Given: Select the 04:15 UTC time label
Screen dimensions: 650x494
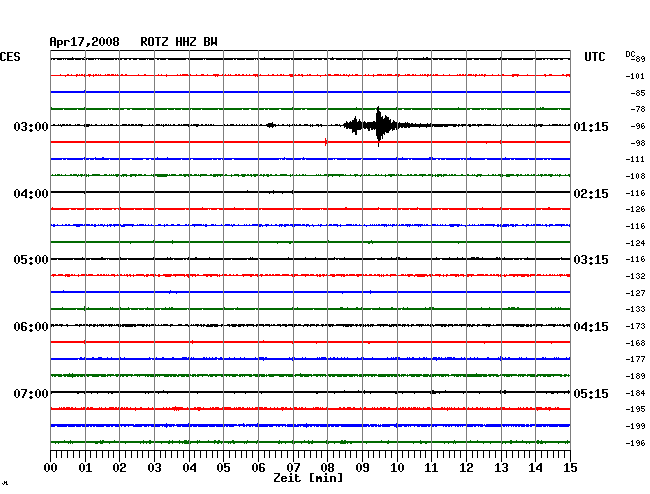Looking at the screenshot, I should coord(591,327).
